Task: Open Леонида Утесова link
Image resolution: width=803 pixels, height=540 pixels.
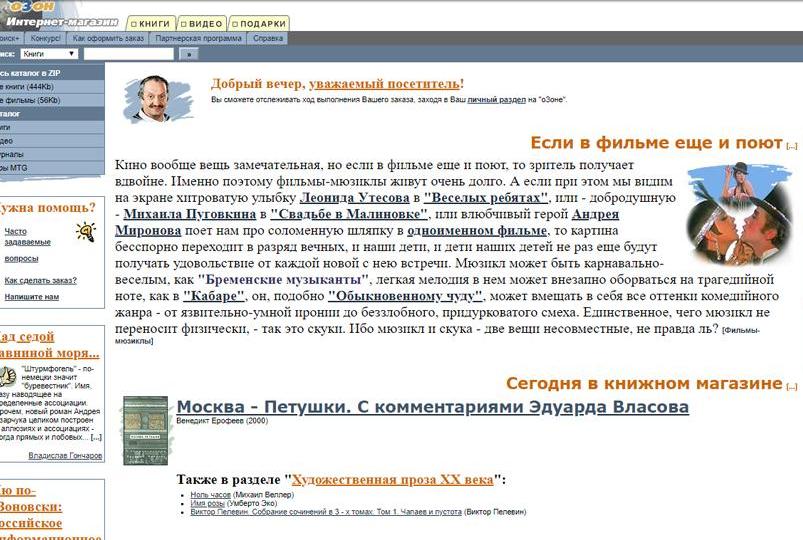Action: [x=354, y=198]
